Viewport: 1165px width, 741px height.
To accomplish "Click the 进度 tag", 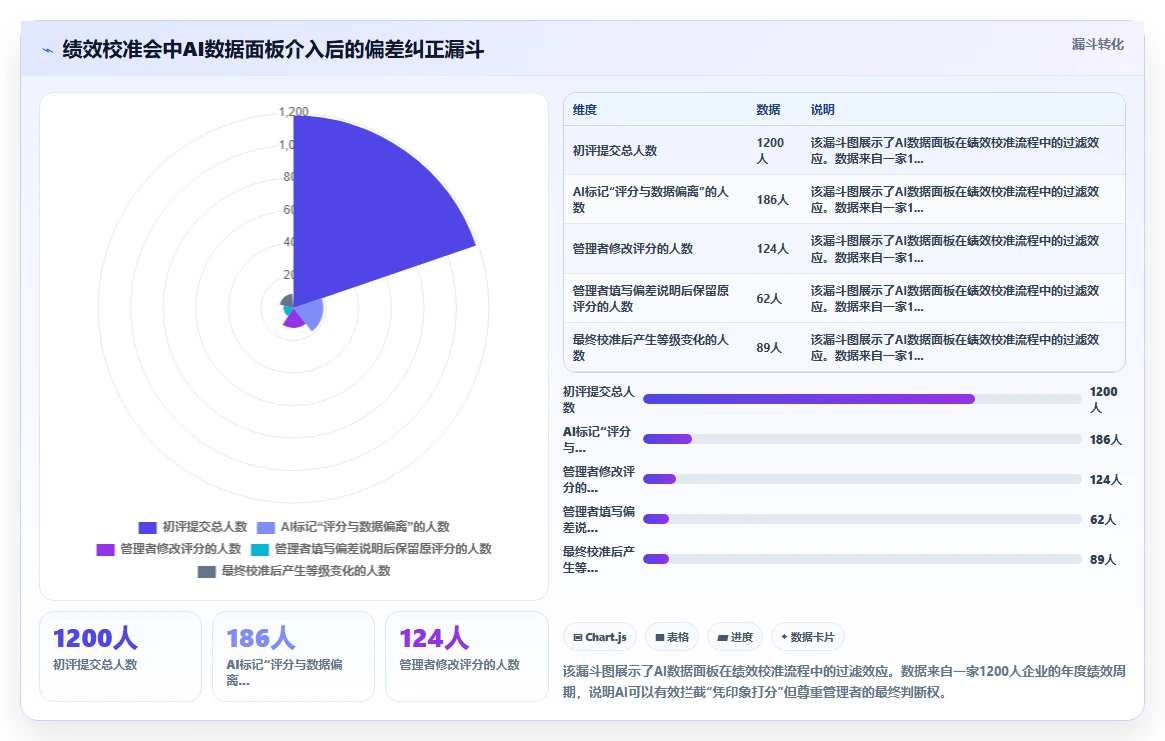I will (x=735, y=637).
